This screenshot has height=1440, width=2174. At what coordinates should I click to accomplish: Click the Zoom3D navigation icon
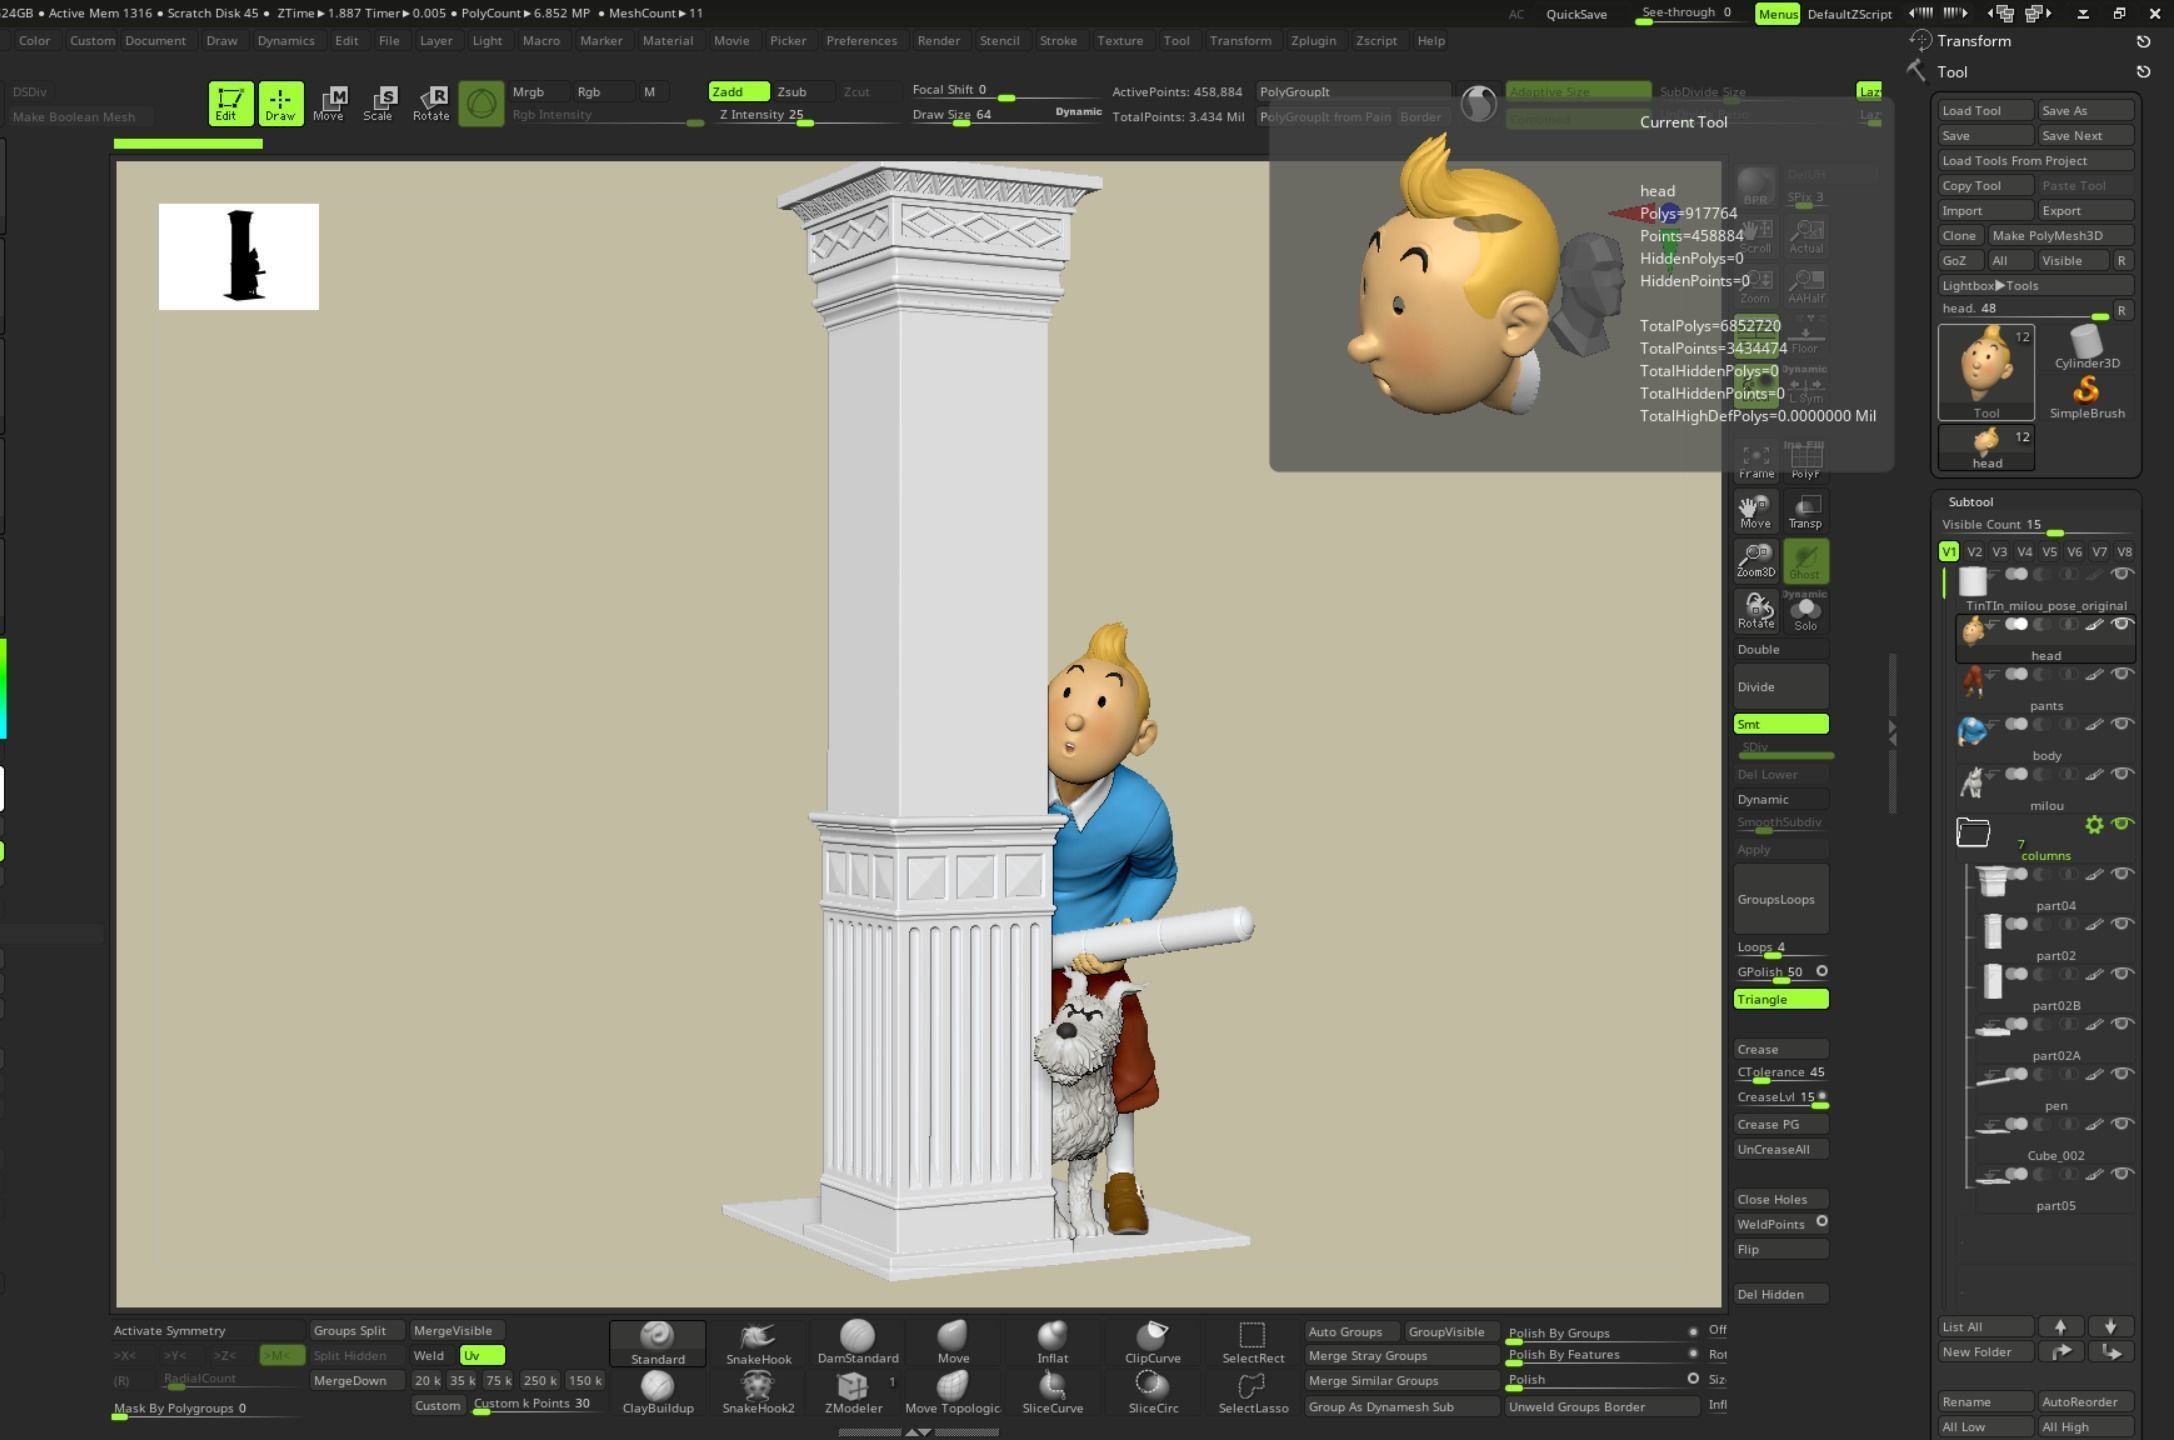(x=1755, y=560)
